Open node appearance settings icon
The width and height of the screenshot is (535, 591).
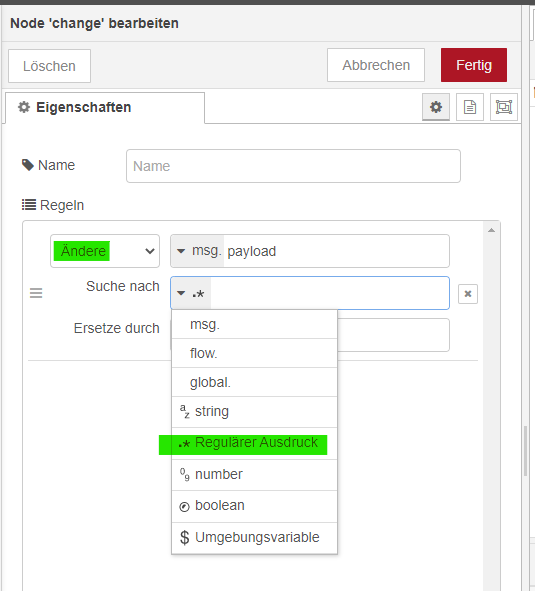504,107
